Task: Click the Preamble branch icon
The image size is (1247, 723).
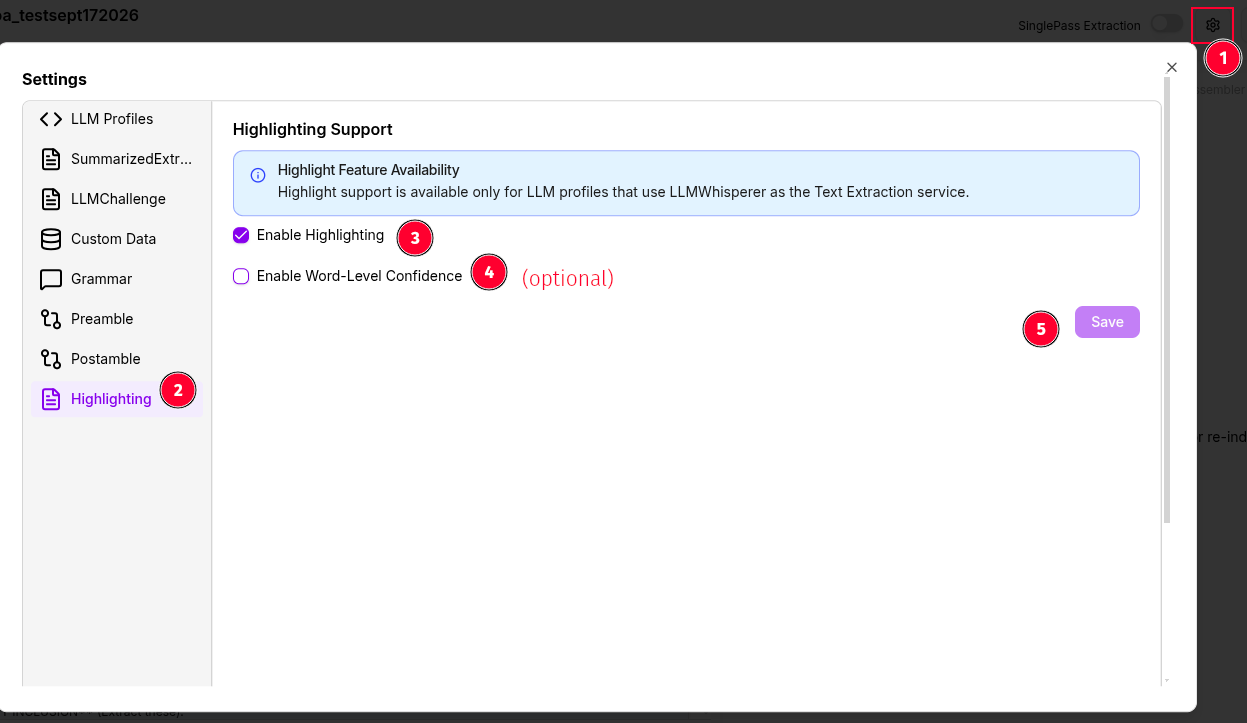Action: [x=50, y=319]
